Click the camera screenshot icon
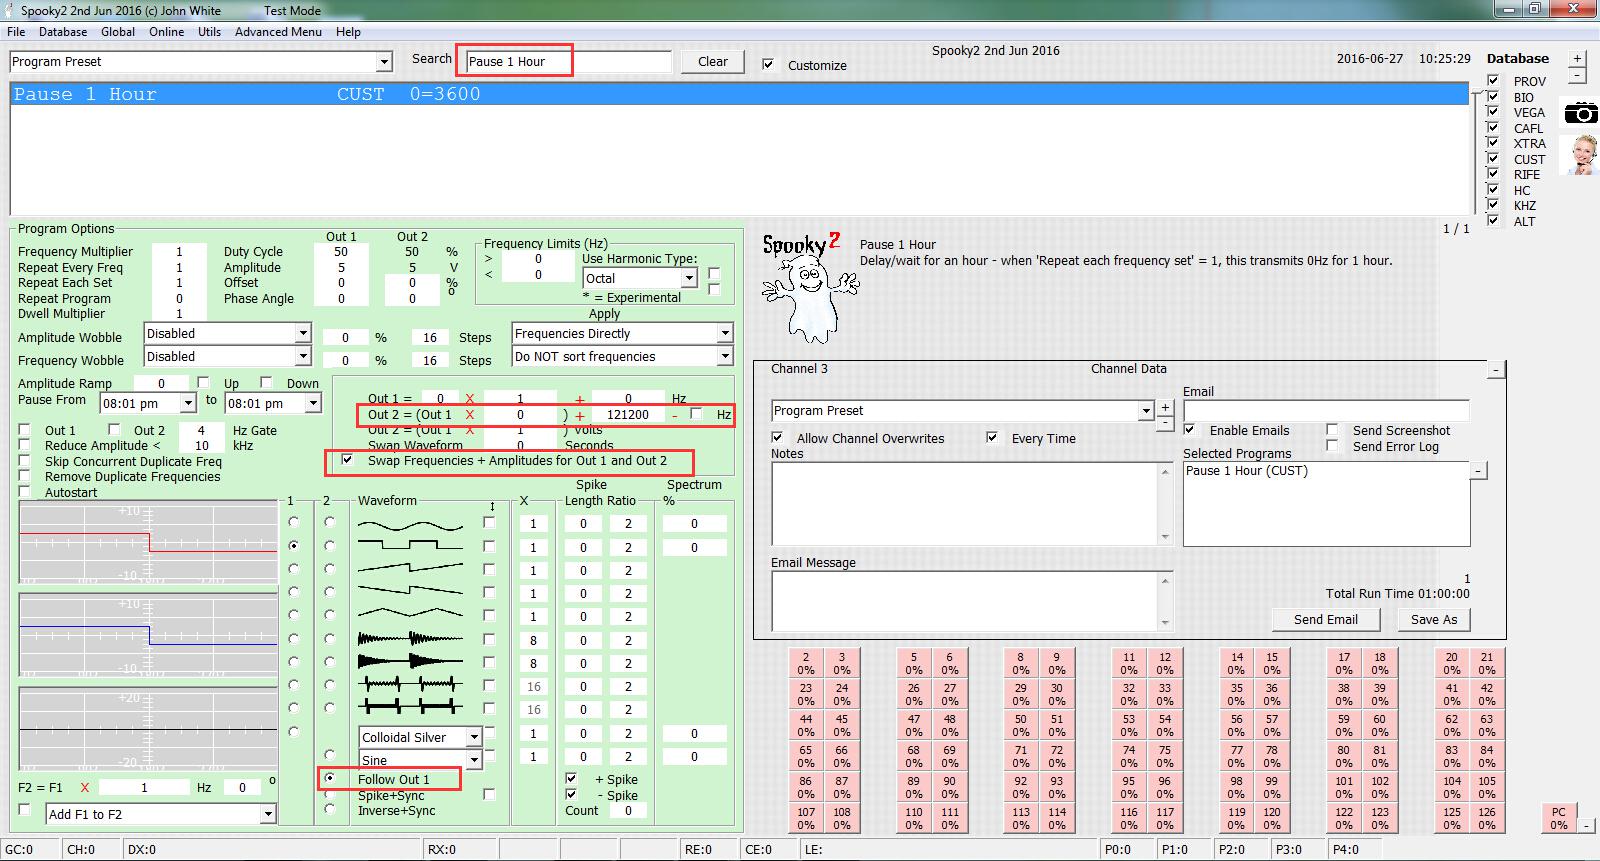The image size is (1600, 861). click(x=1580, y=113)
